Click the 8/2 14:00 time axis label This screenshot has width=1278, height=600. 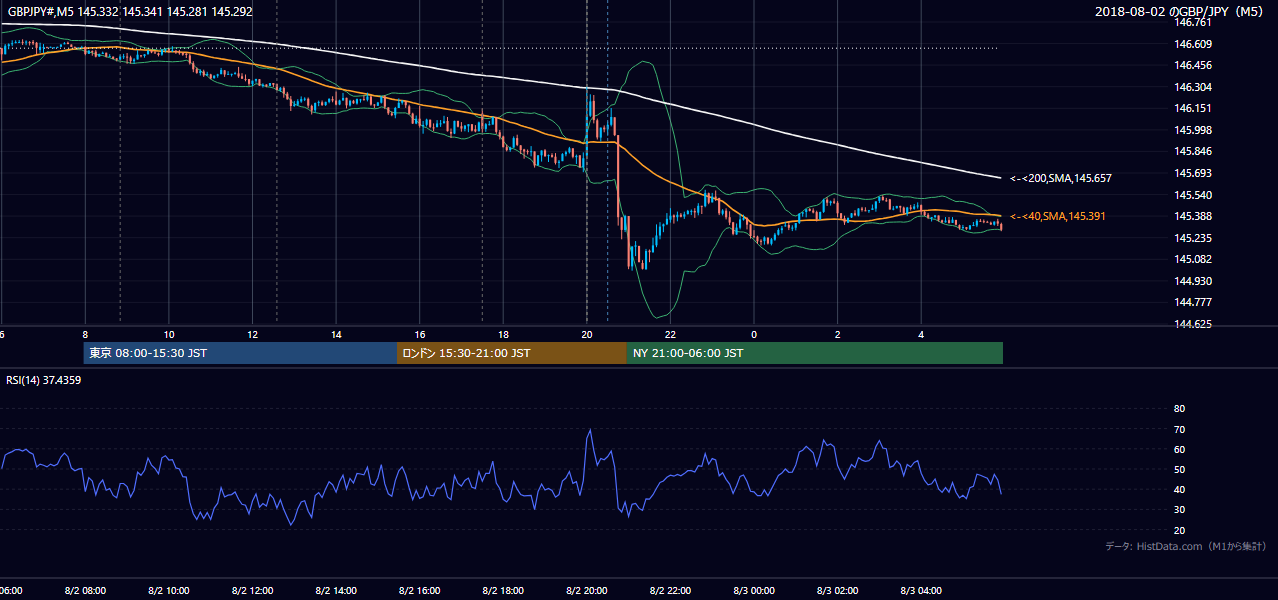[x=336, y=591]
